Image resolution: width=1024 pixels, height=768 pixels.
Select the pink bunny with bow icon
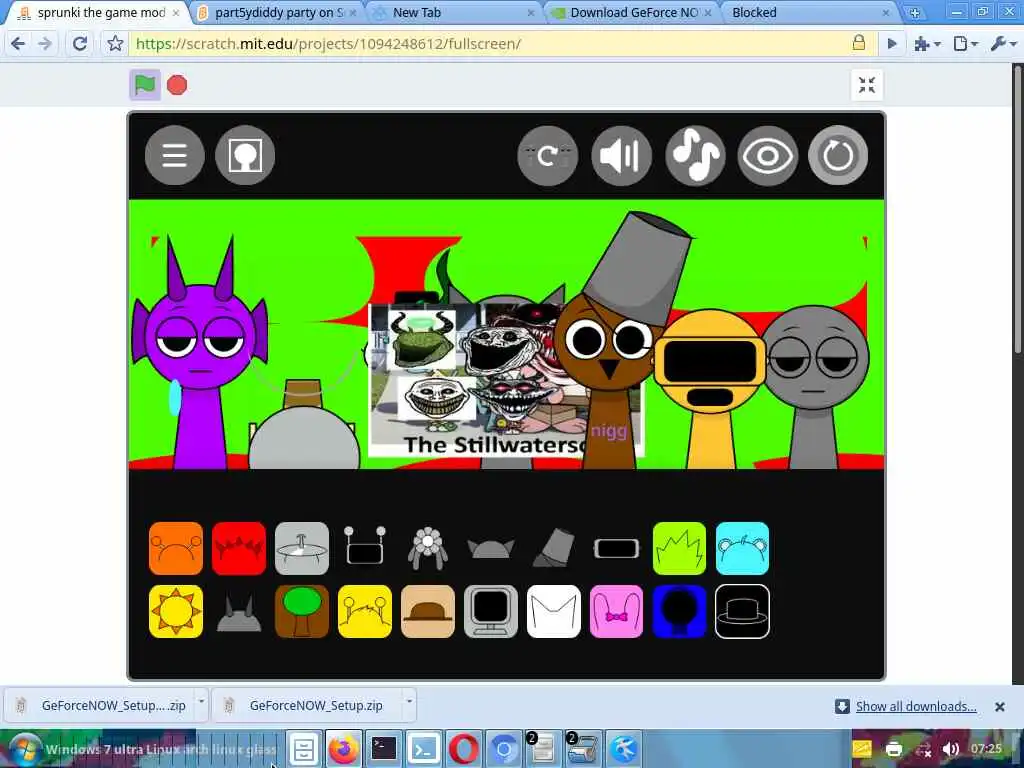616,611
